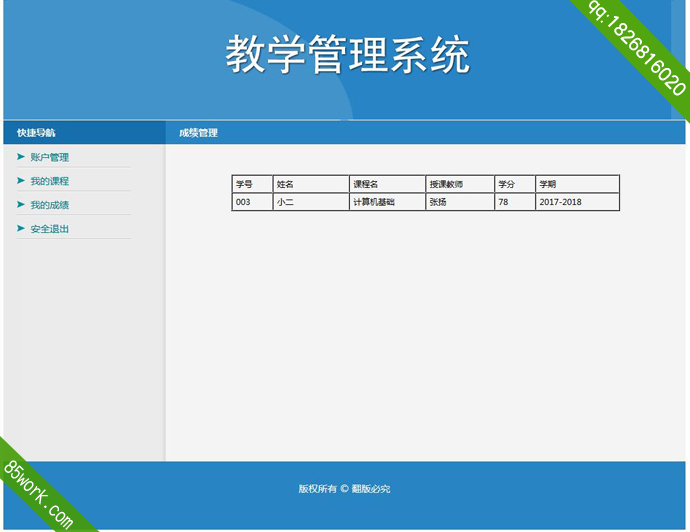Click the arrow icon beside 账户管理
This screenshot has height=532, width=690.
[x=20, y=157]
